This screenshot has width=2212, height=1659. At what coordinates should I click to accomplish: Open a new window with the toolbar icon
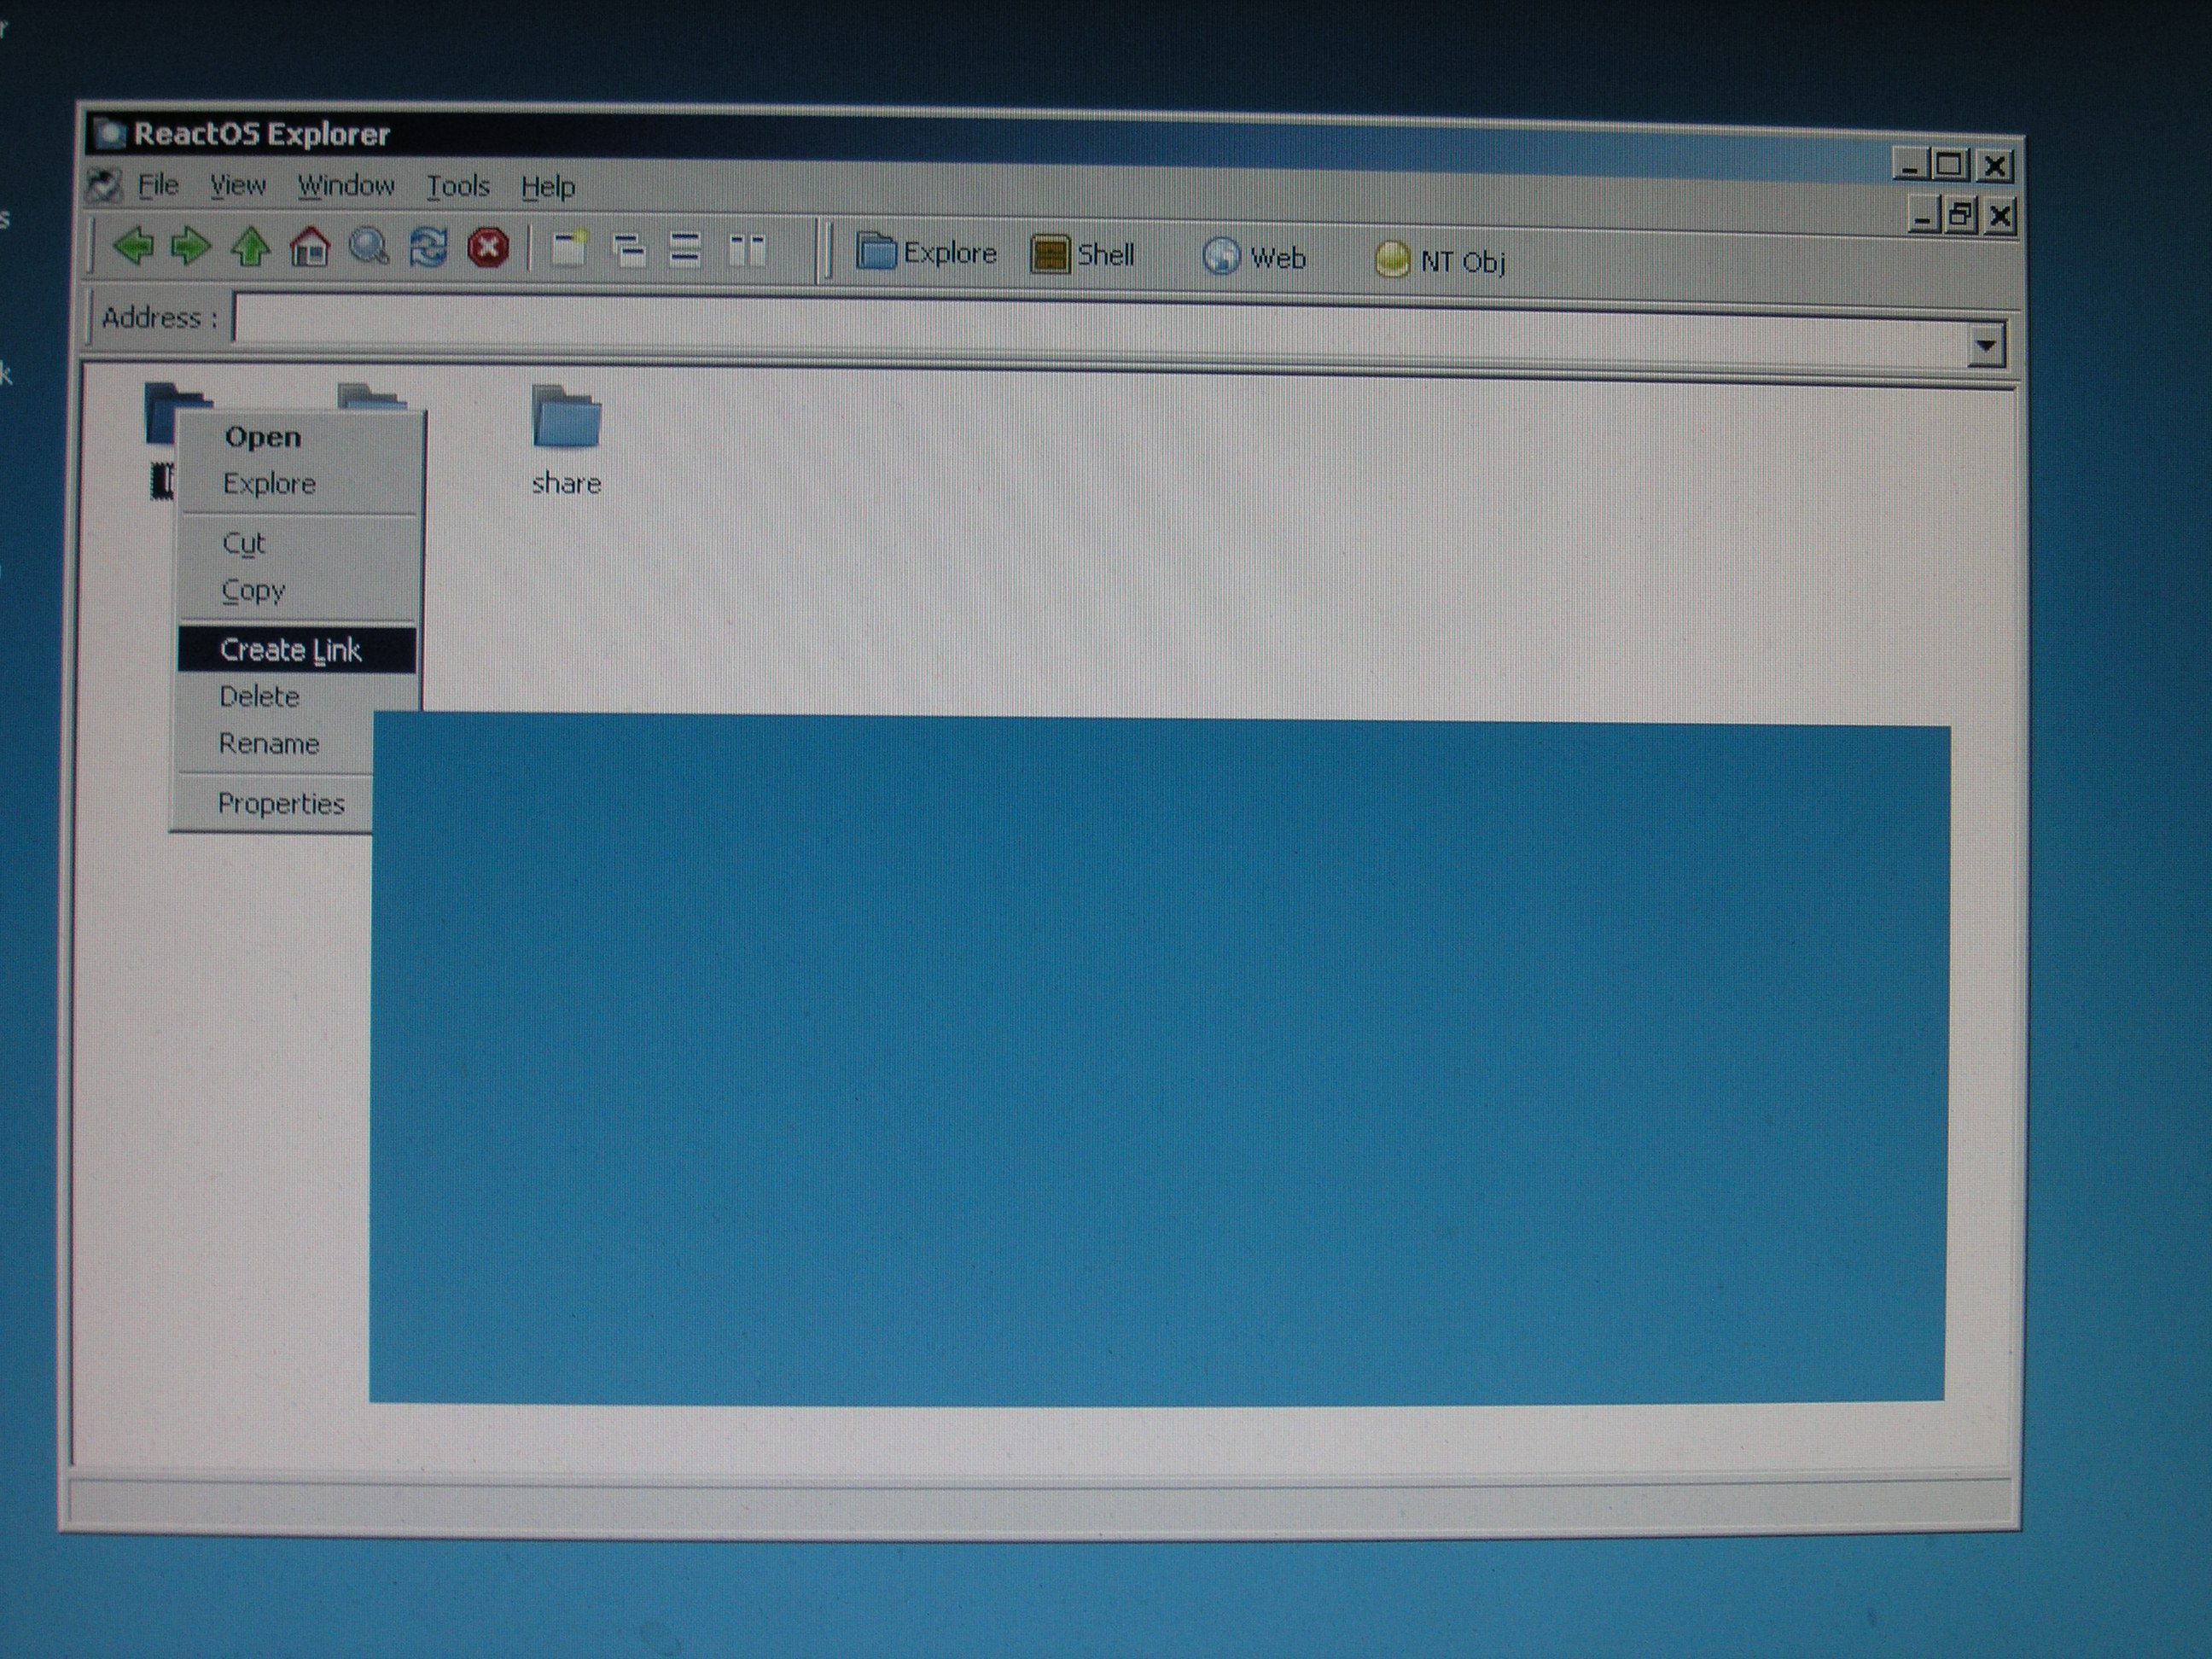569,249
